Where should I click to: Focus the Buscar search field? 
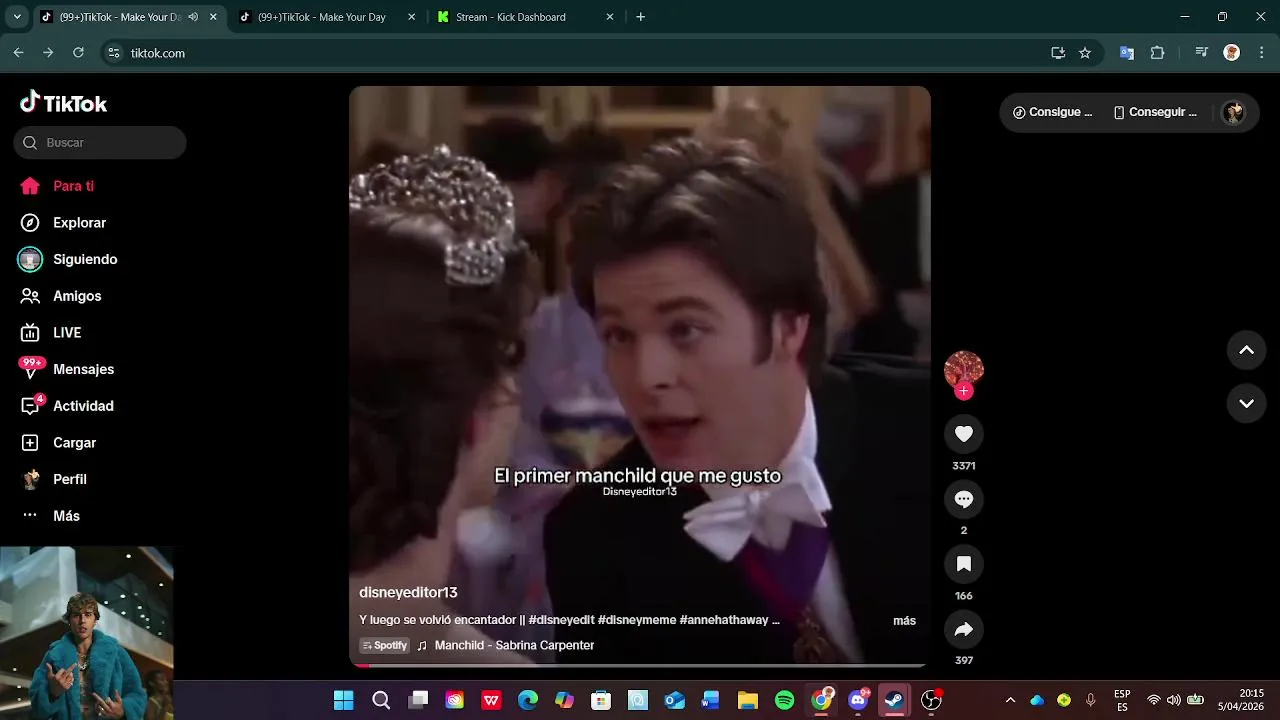[100, 142]
